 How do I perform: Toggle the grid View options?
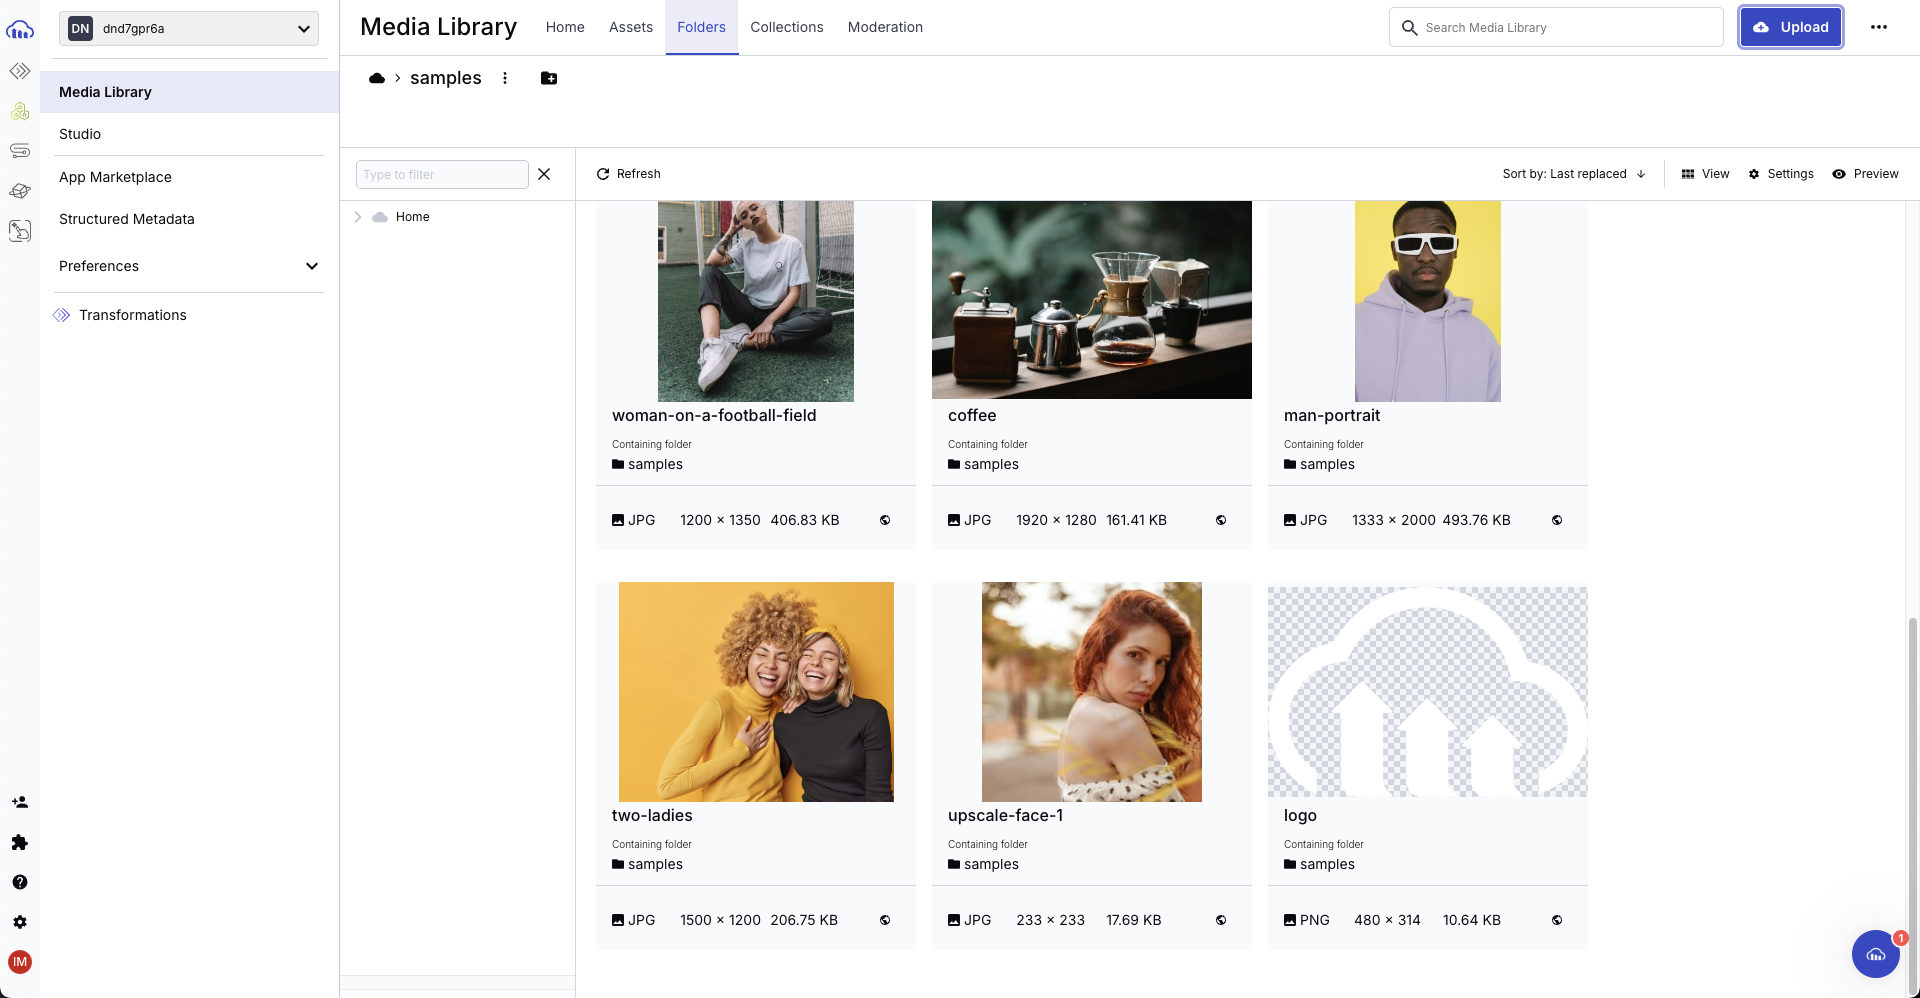pos(1704,173)
